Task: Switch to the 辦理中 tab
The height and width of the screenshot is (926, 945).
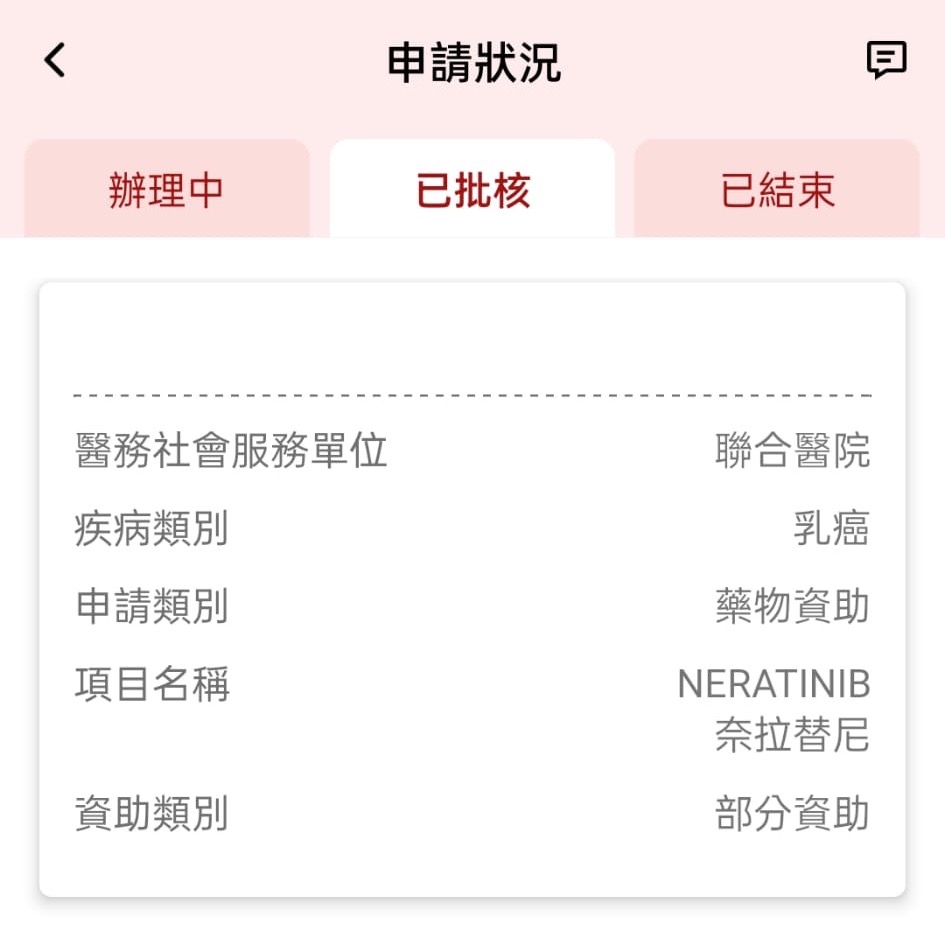Action: [x=165, y=190]
